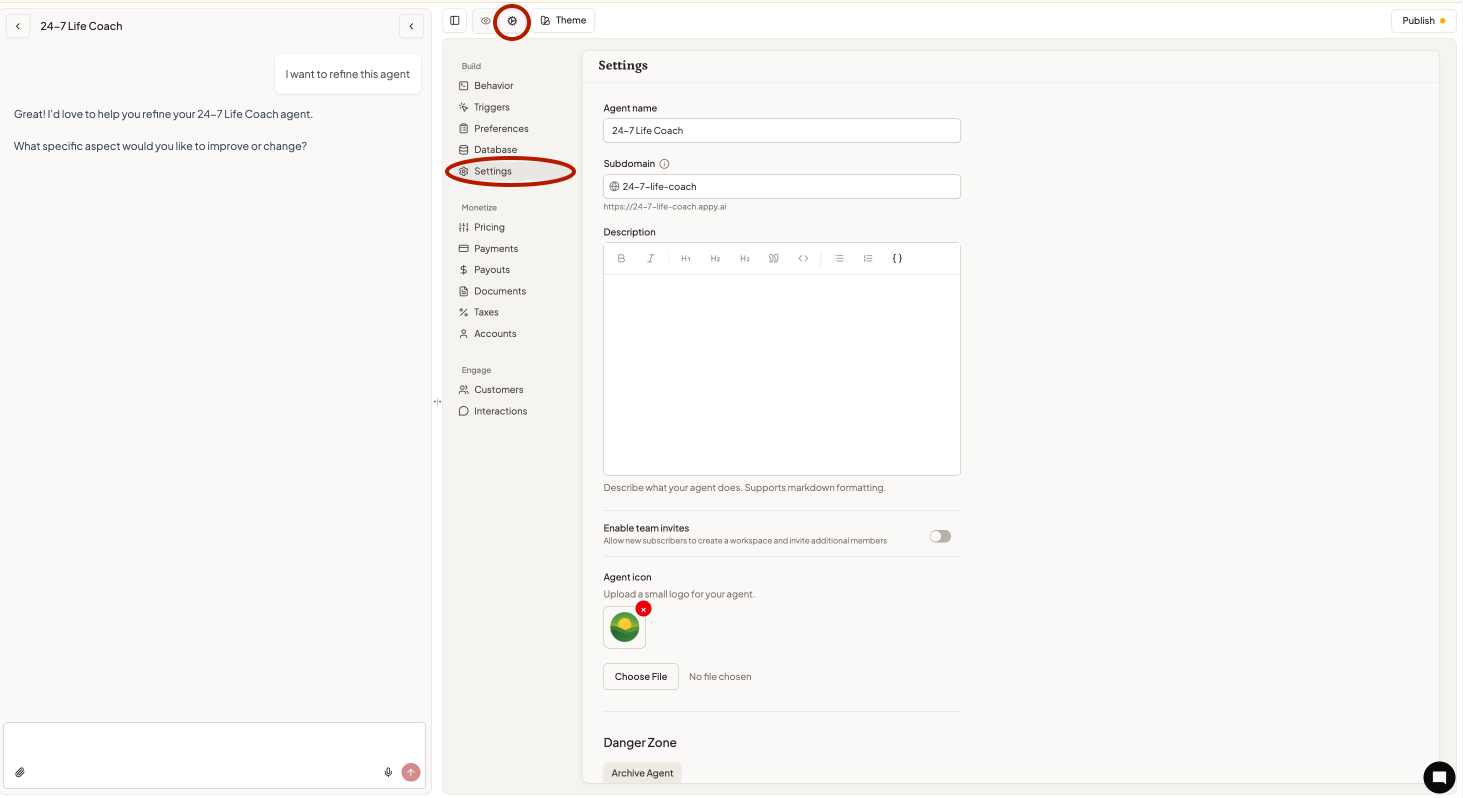Screen dimensions: 1463x798
Task: Toggle inline code in Description editor
Action: [x=803, y=258]
